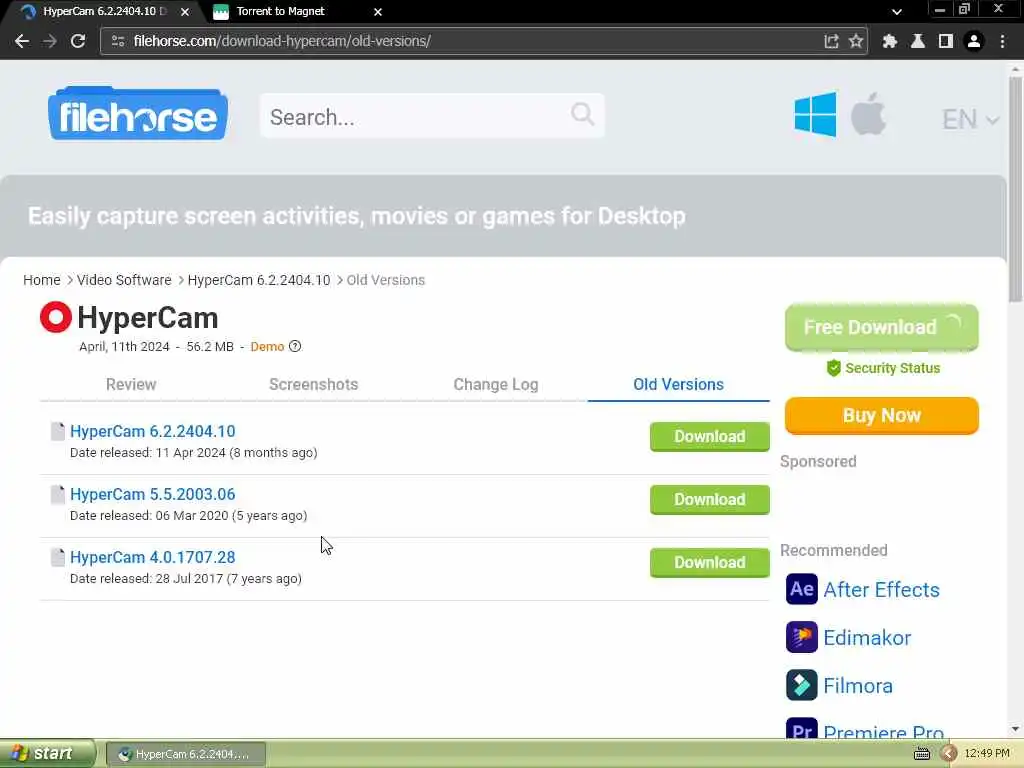
Task: Click the Demo help question mark icon
Action: pyautogui.click(x=295, y=346)
